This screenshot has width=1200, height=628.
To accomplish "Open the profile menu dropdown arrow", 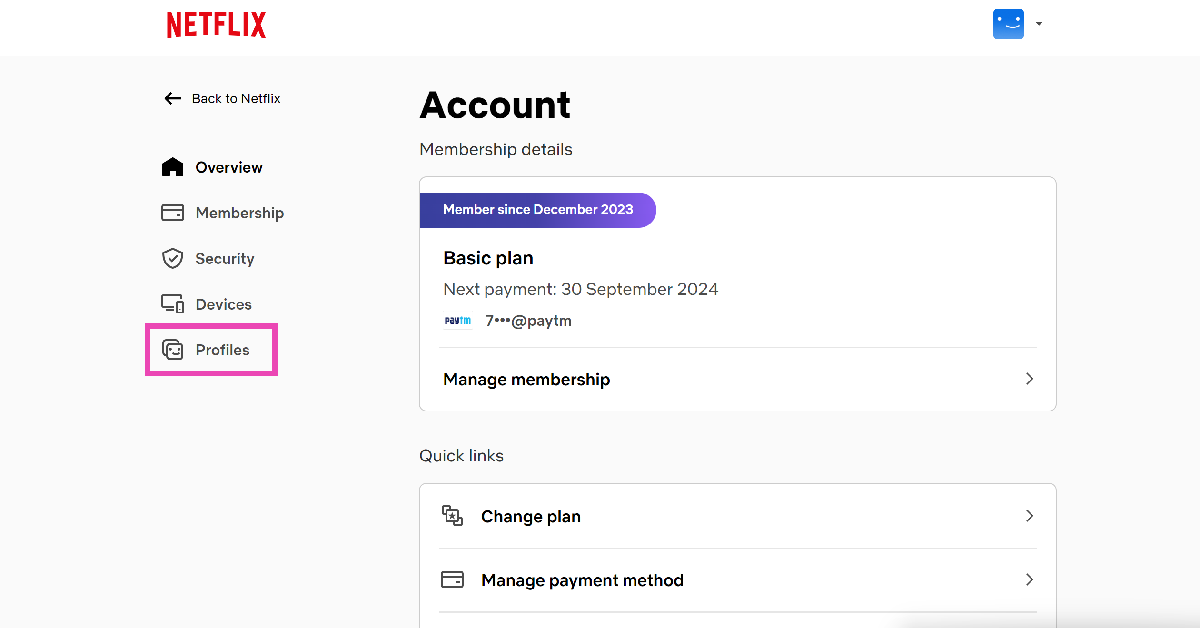I will tap(1039, 24).
